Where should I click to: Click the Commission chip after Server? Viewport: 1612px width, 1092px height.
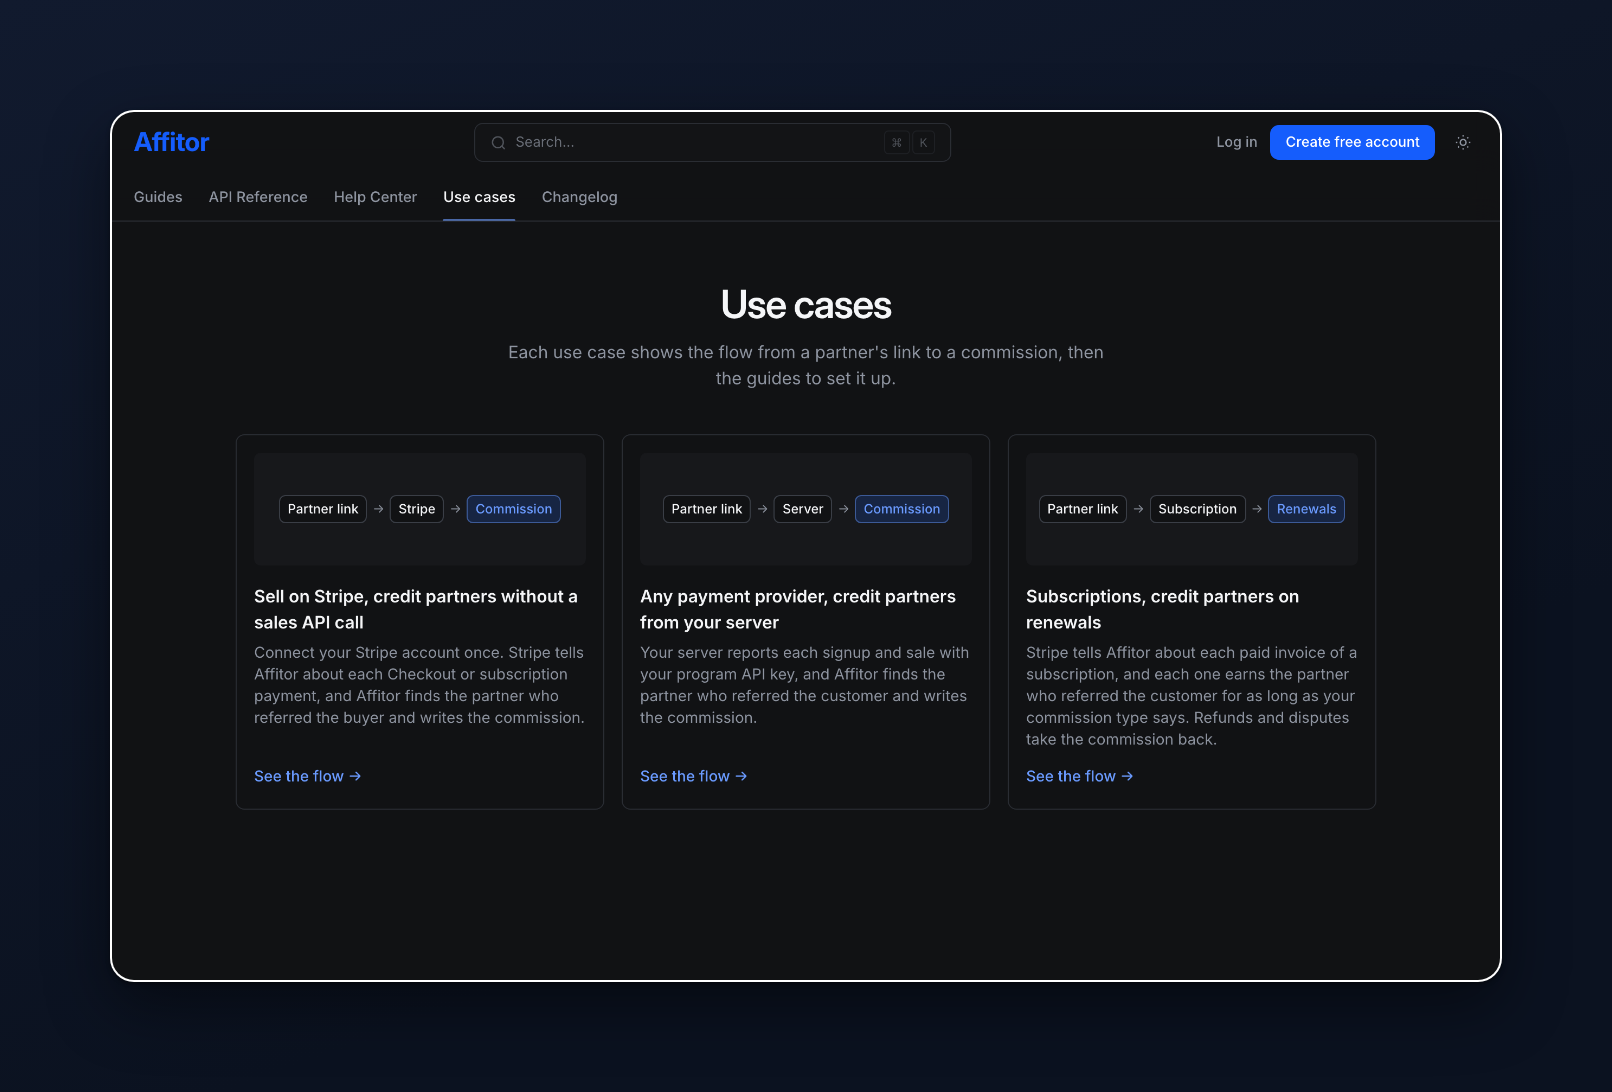pos(902,509)
